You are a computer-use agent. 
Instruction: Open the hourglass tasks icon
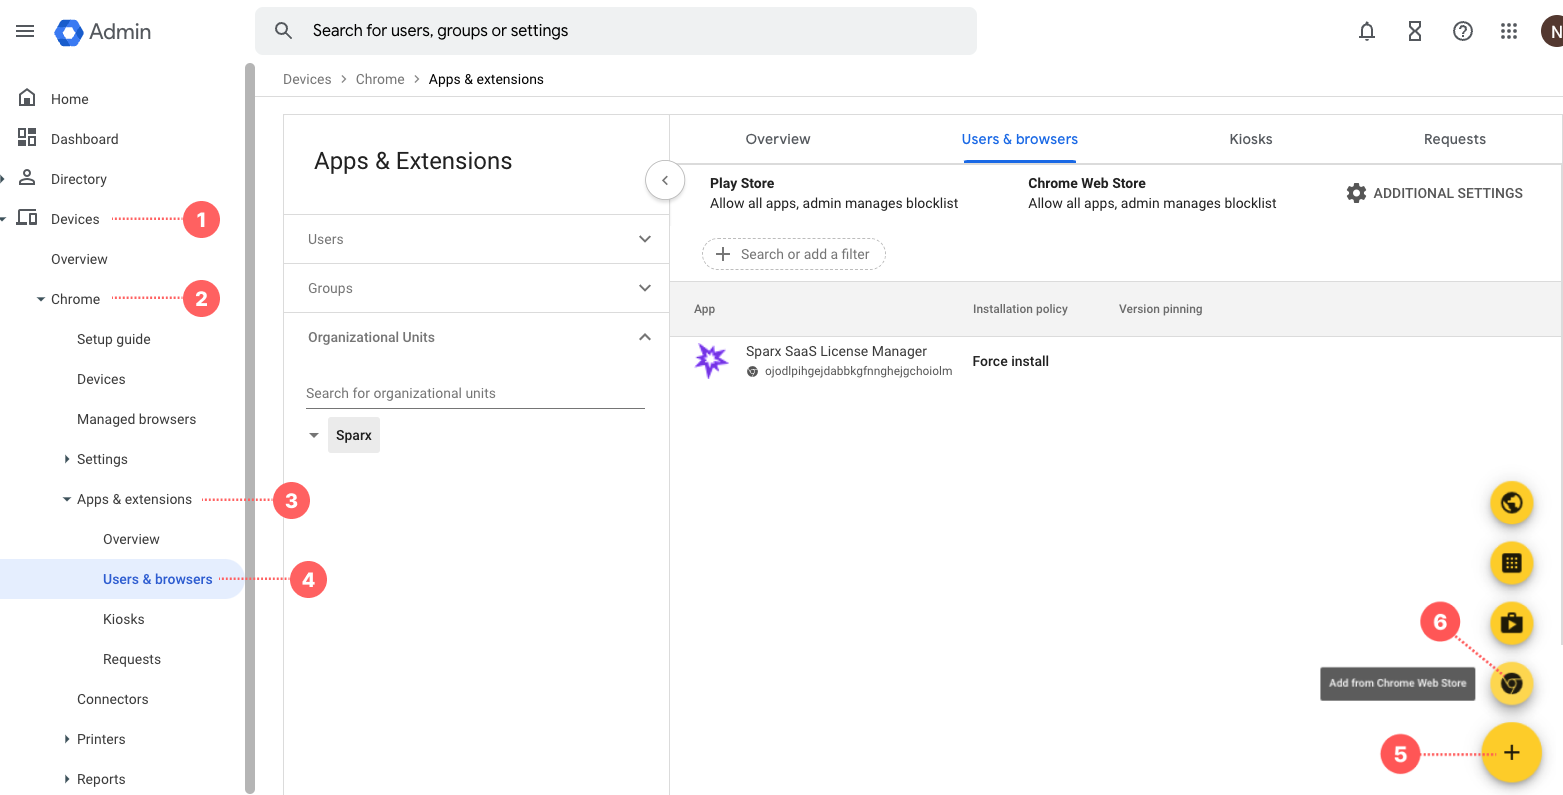1414,31
